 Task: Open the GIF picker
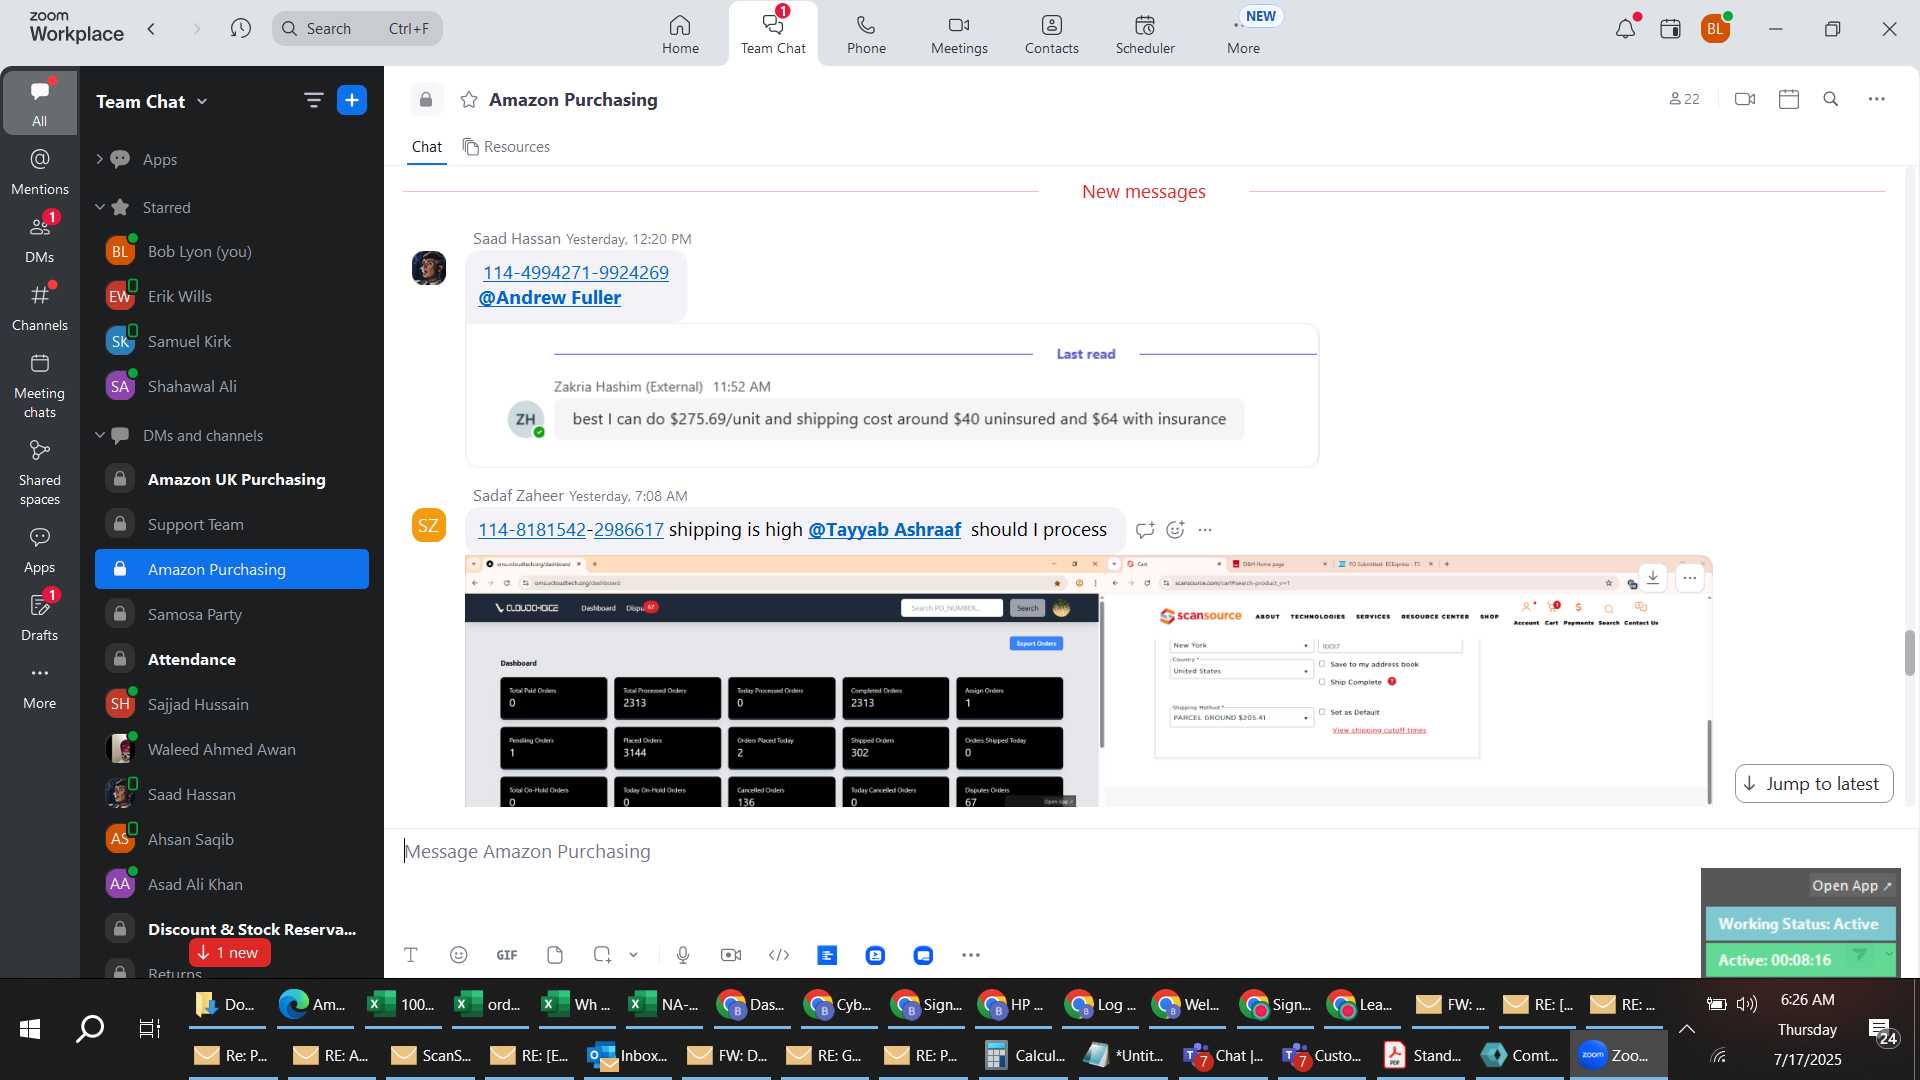click(507, 955)
